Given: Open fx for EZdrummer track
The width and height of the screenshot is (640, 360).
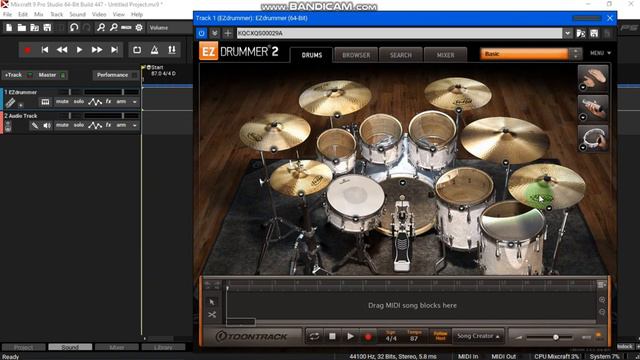Looking at the screenshot, I should (108, 102).
